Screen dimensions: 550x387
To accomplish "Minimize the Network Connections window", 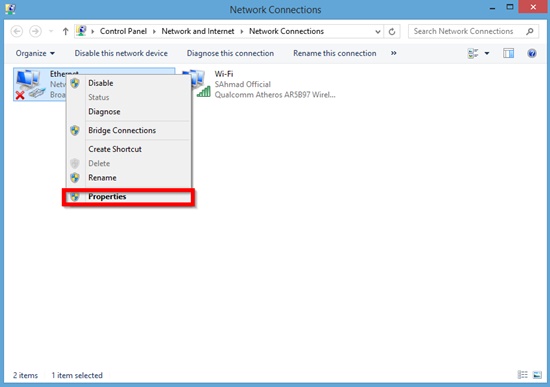I will point(492,8).
